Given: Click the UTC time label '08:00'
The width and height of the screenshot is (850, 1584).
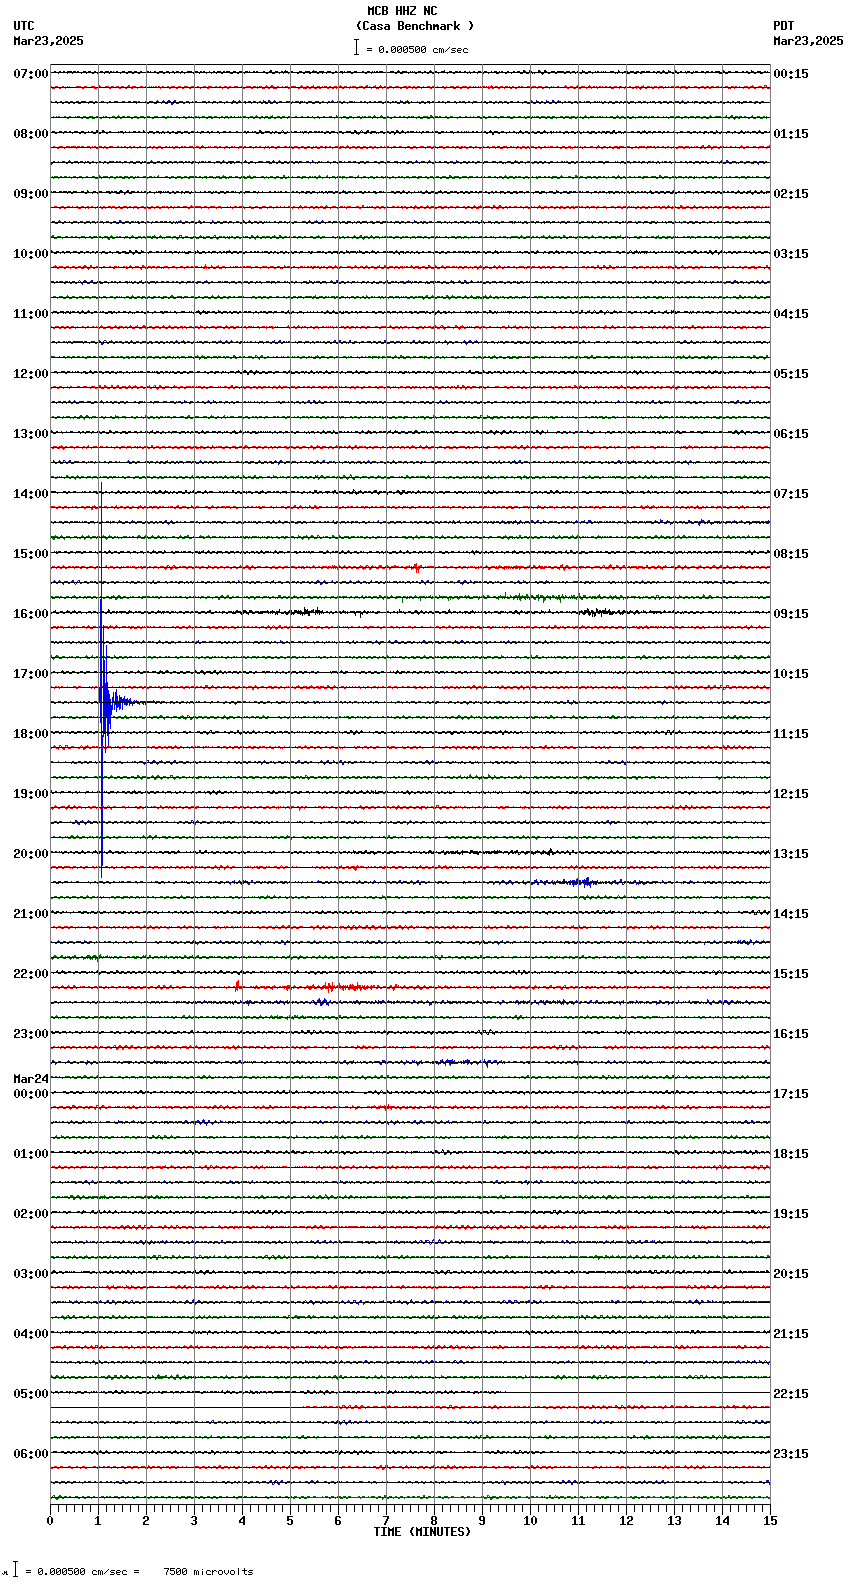Looking at the screenshot, I should click(x=31, y=134).
